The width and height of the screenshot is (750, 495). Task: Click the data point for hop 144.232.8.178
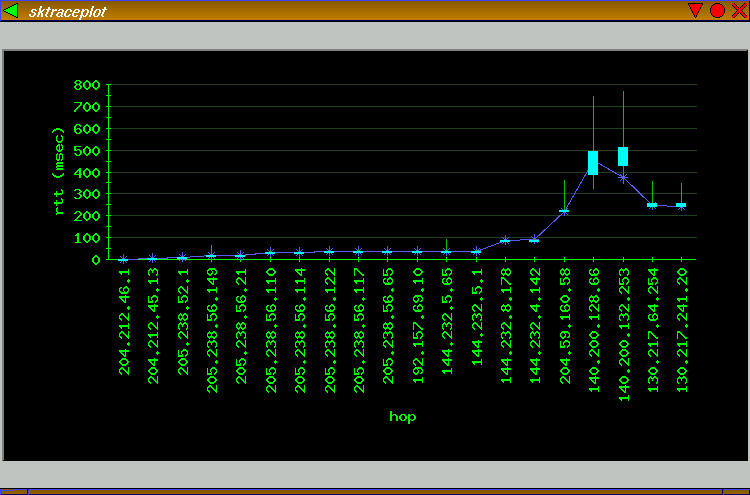pyautogui.click(x=505, y=240)
